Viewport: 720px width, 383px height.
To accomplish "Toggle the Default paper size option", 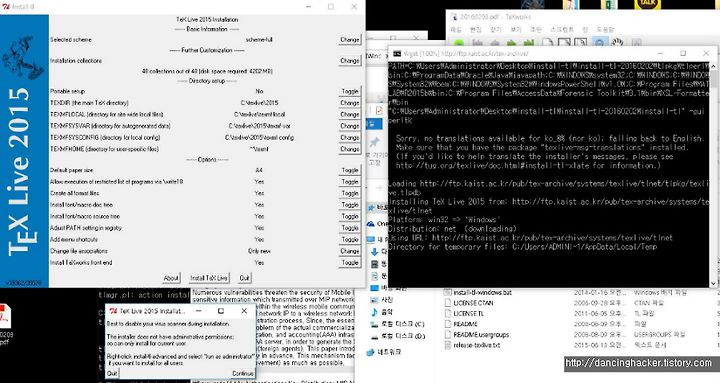I will click(x=350, y=170).
